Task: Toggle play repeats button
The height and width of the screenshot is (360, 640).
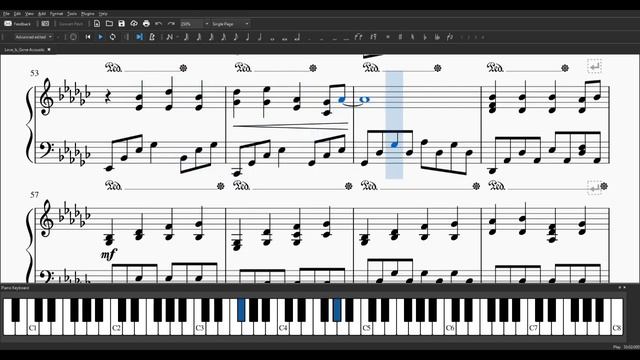Action: coord(127,37)
